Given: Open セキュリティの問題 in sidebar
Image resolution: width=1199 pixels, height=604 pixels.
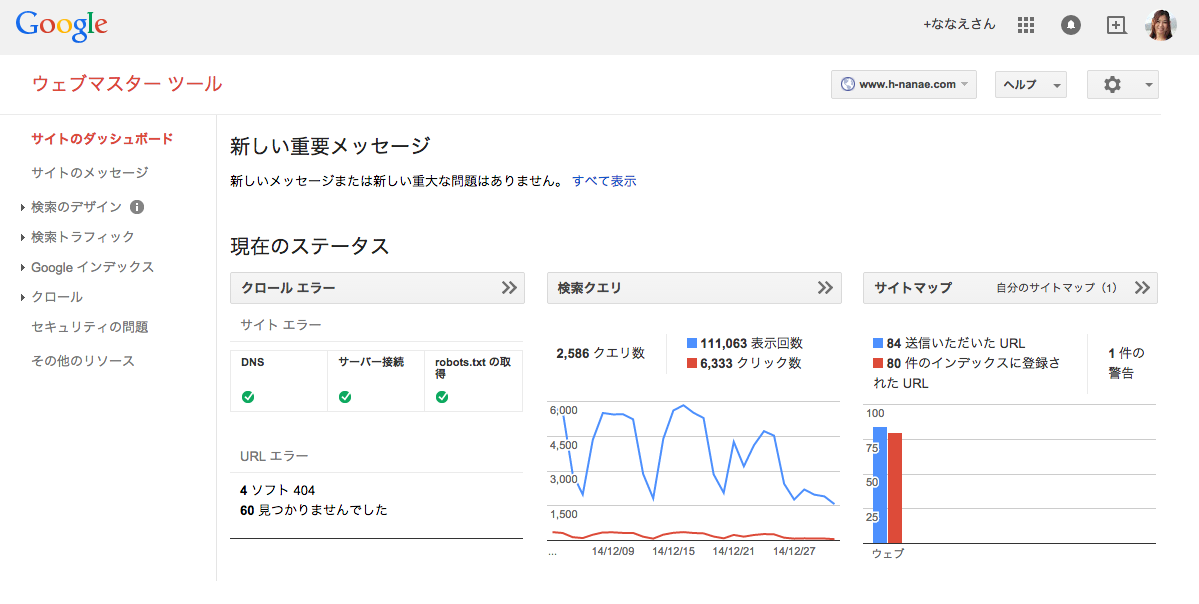Looking at the screenshot, I should [89, 326].
